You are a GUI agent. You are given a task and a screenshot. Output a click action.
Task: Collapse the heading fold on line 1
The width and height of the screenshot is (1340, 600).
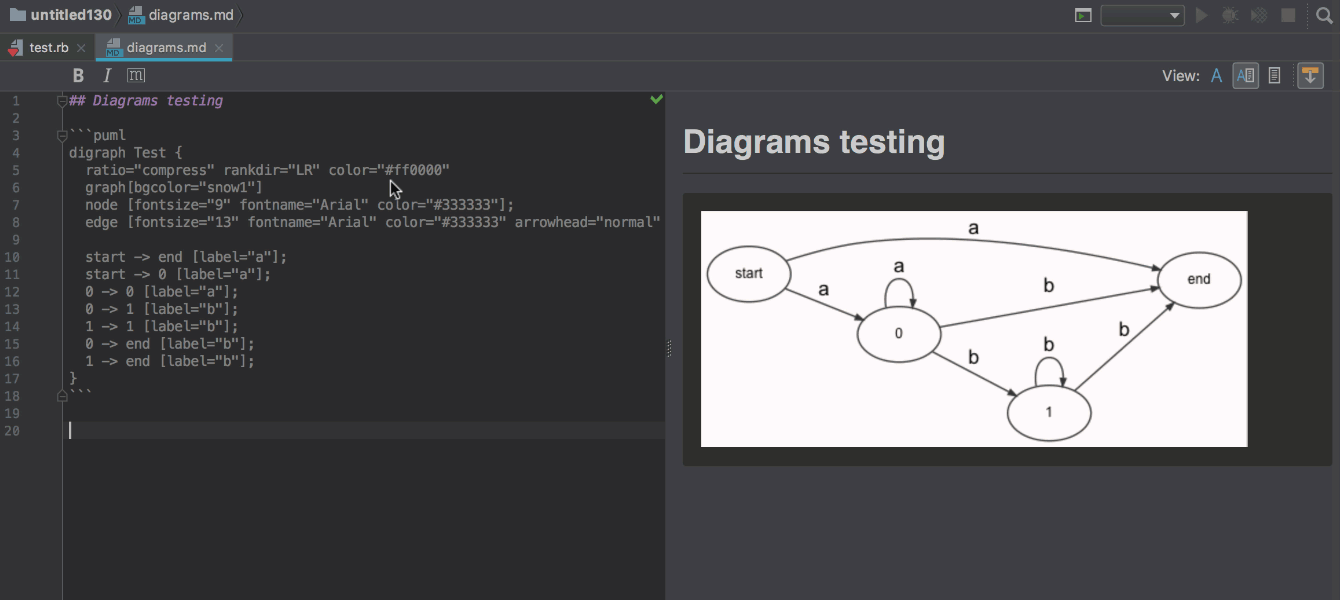click(62, 100)
